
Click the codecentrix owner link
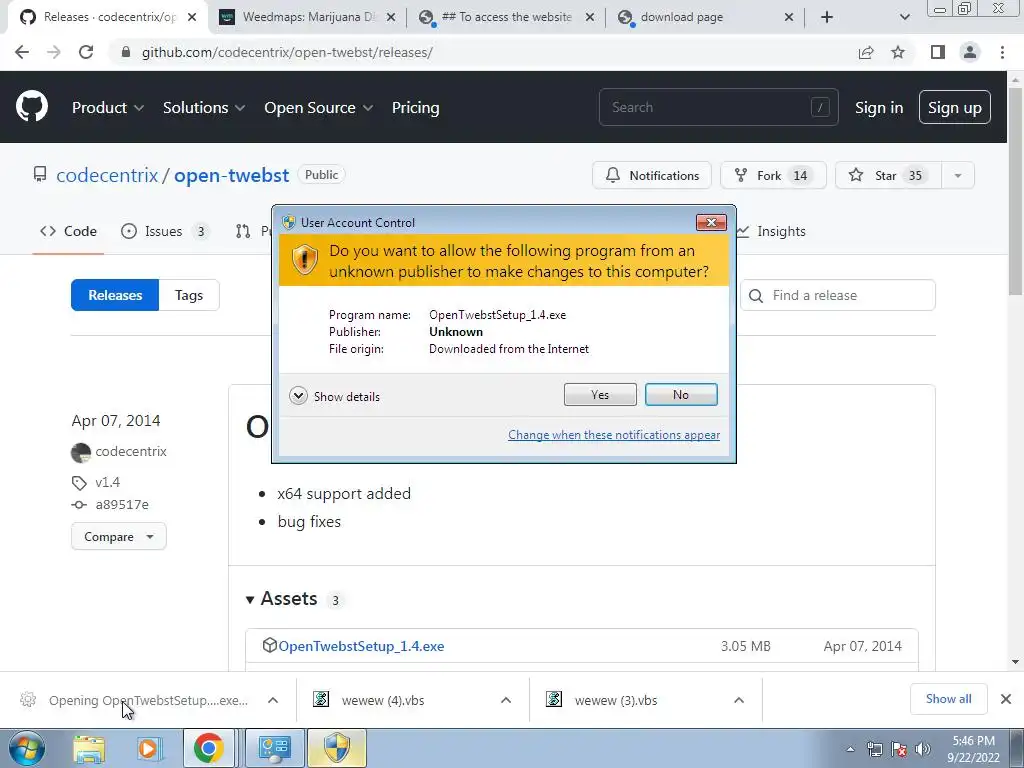pos(107,175)
